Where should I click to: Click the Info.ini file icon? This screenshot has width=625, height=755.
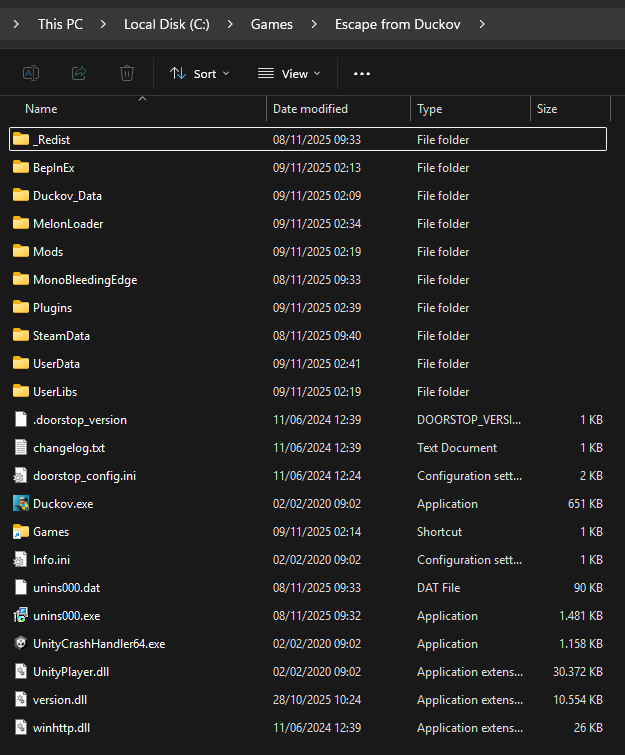pos(20,559)
